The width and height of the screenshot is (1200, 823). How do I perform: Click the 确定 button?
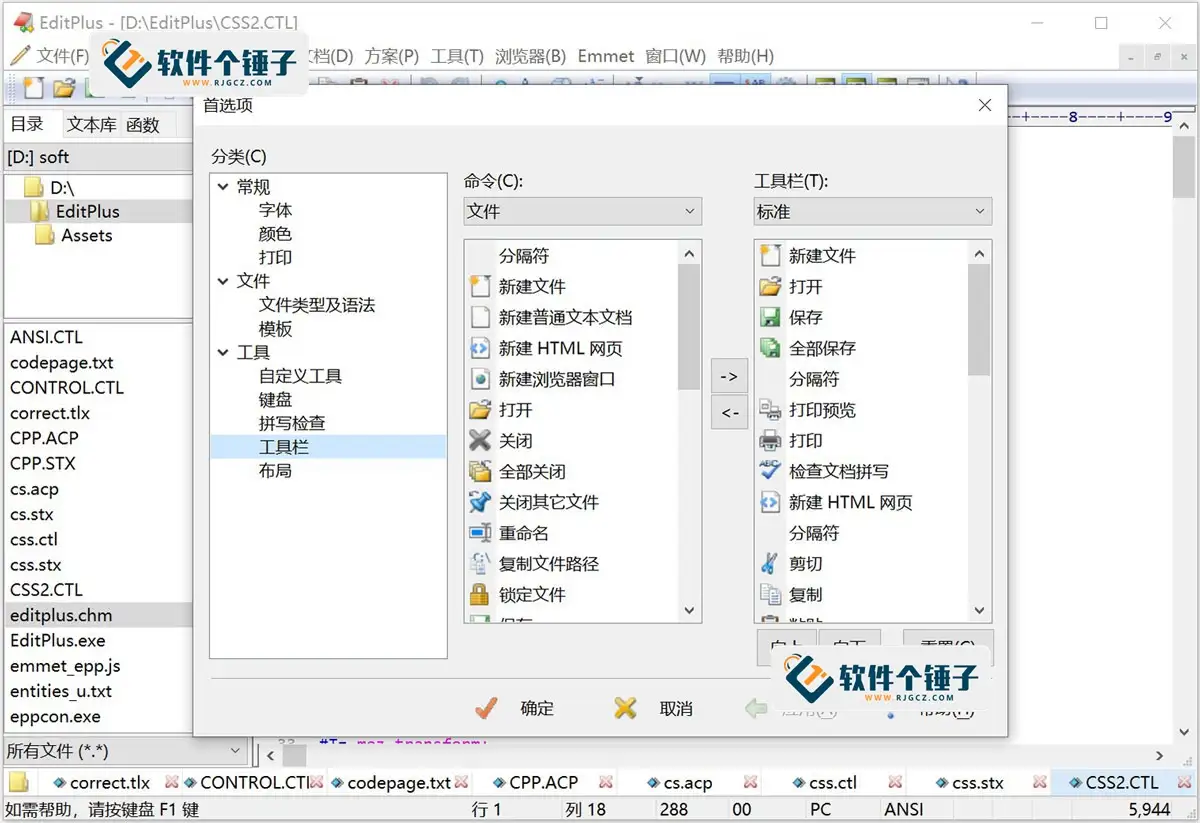(x=537, y=708)
